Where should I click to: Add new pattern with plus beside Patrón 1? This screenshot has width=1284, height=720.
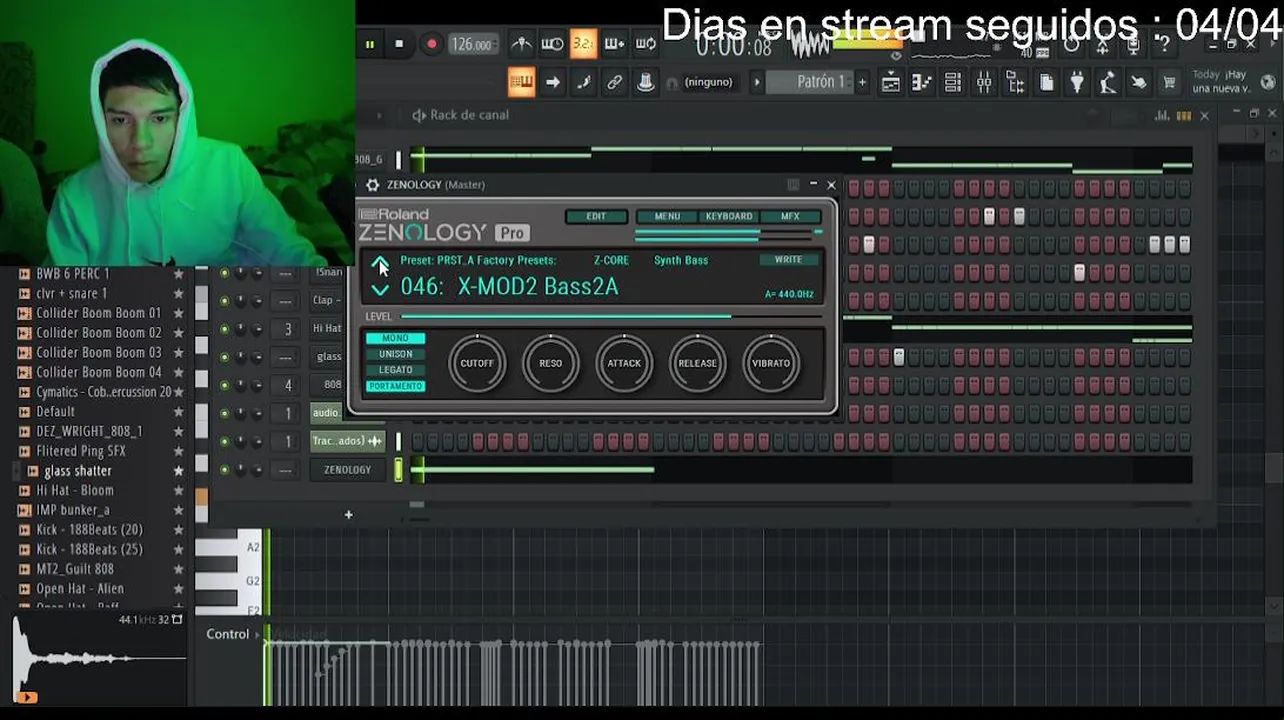pyautogui.click(x=862, y=82)
